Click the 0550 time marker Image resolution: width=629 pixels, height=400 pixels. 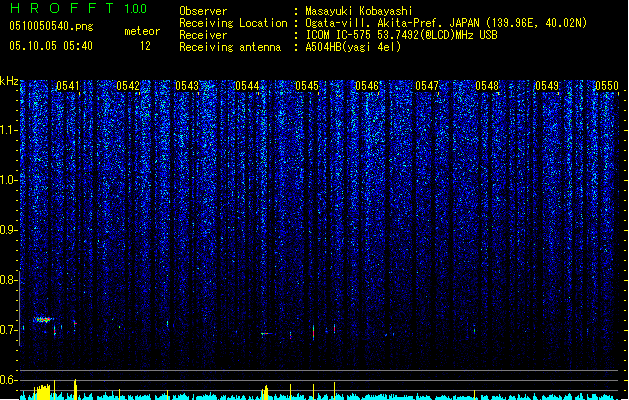(607, 86)
